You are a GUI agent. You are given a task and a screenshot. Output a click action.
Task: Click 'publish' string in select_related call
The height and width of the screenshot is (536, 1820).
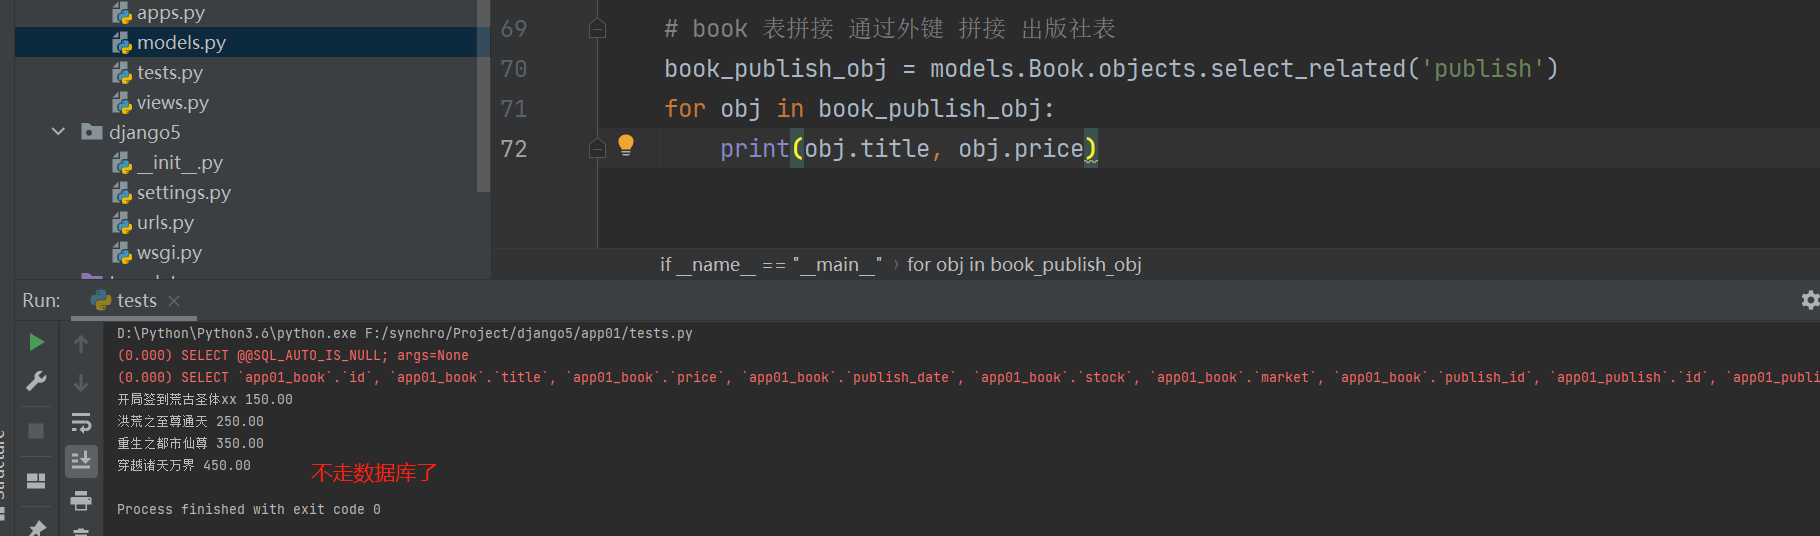(x=1482, y=69)
